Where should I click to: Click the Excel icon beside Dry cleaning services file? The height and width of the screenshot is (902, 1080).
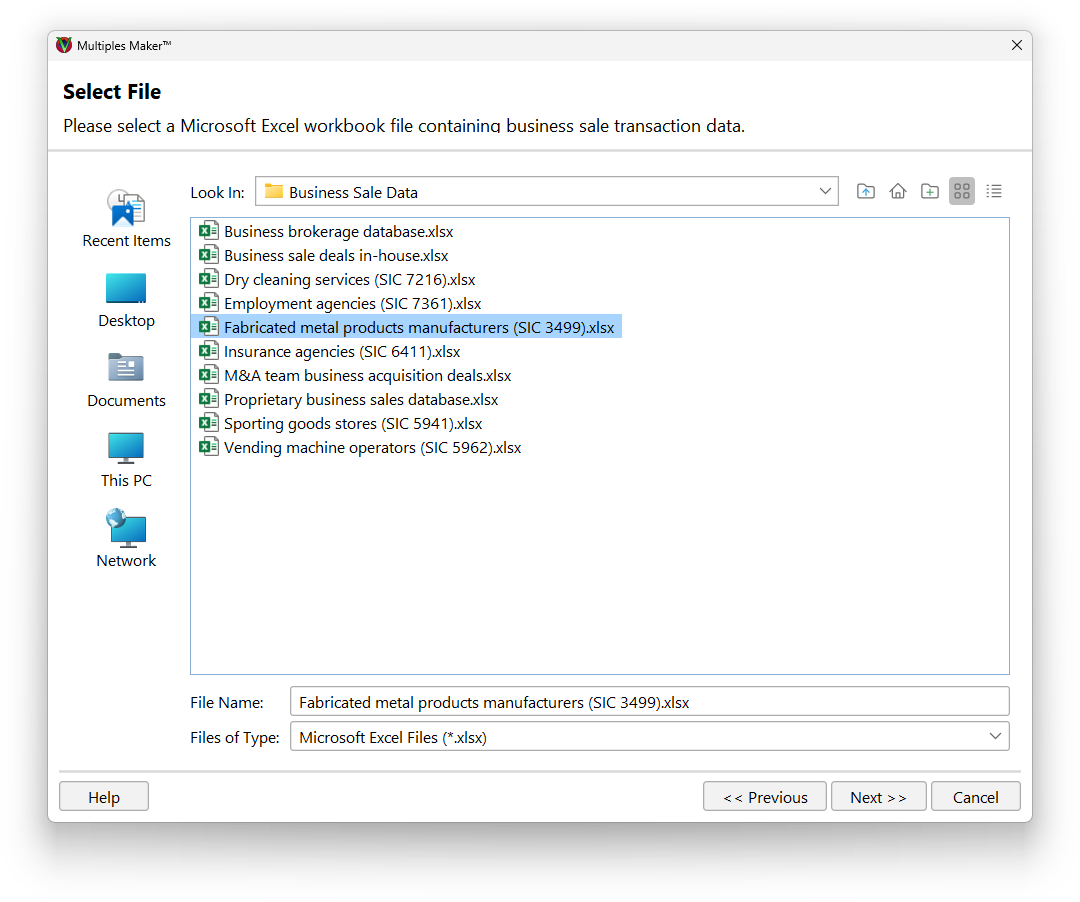pyautogui.click(x=209, y=278)
